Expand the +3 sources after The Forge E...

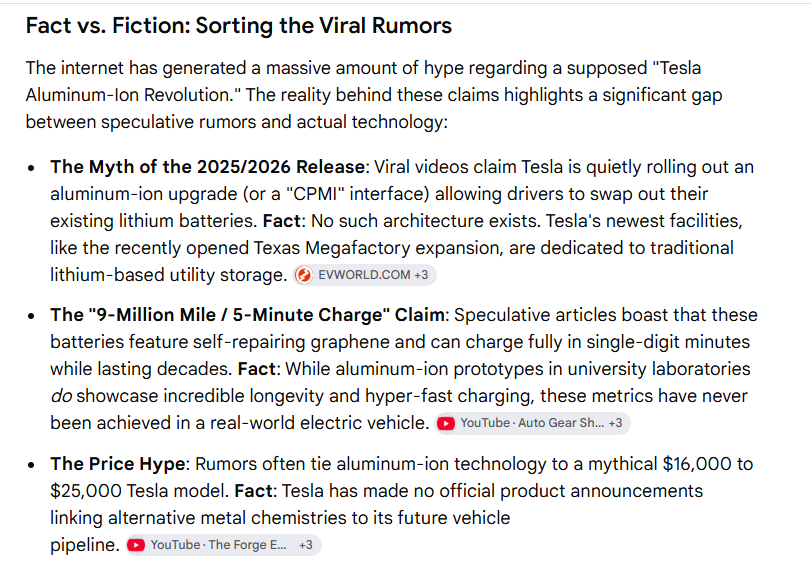pos(306,545)
